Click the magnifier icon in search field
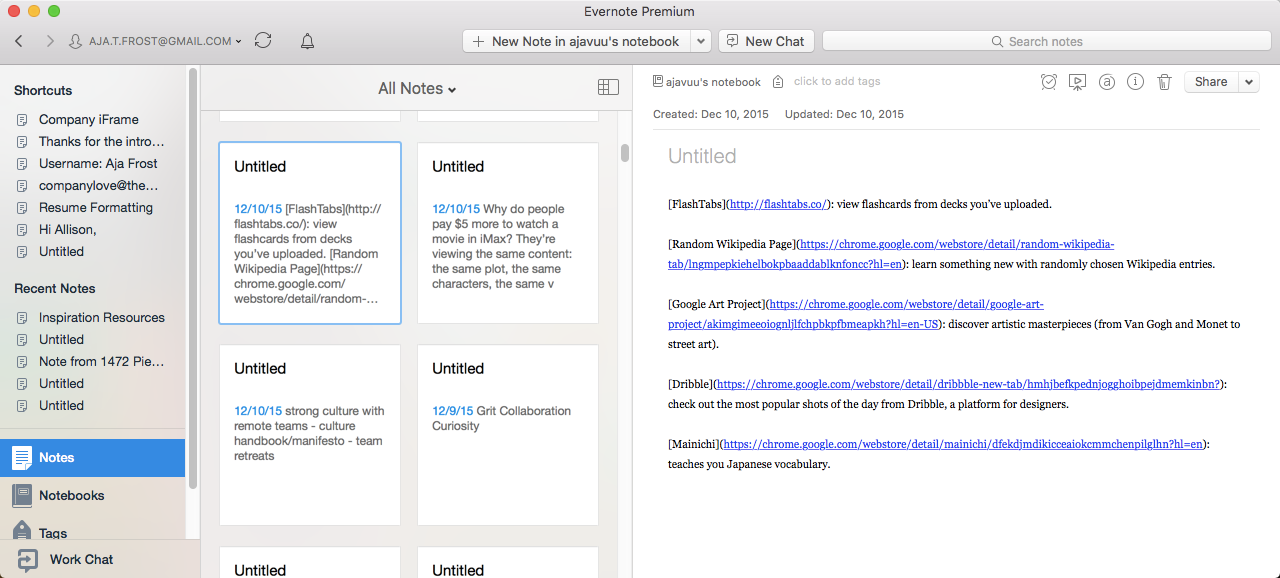Image resolution: width=1280 pixels, height=578 pixels. pos(997,41)
